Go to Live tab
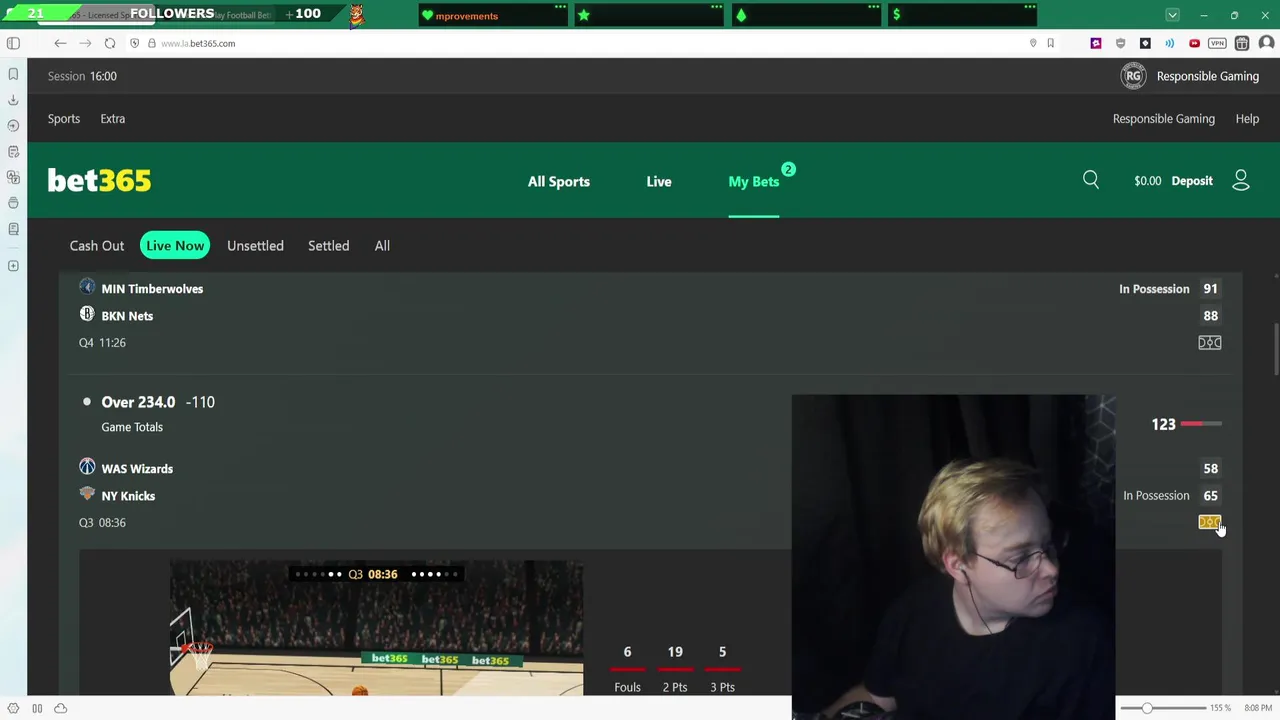This screenshot has height=720, width=1280. click(x=659, y=182)
